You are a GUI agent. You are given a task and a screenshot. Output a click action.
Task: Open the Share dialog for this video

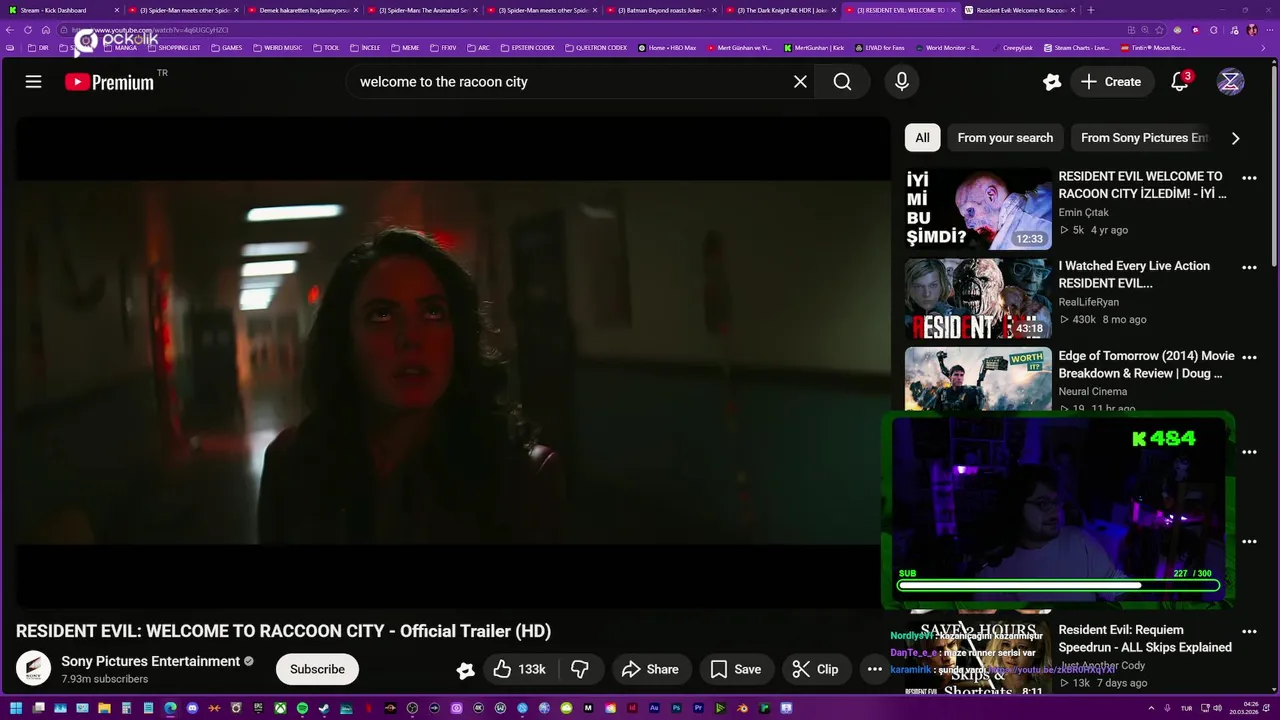tap(650, 669)
